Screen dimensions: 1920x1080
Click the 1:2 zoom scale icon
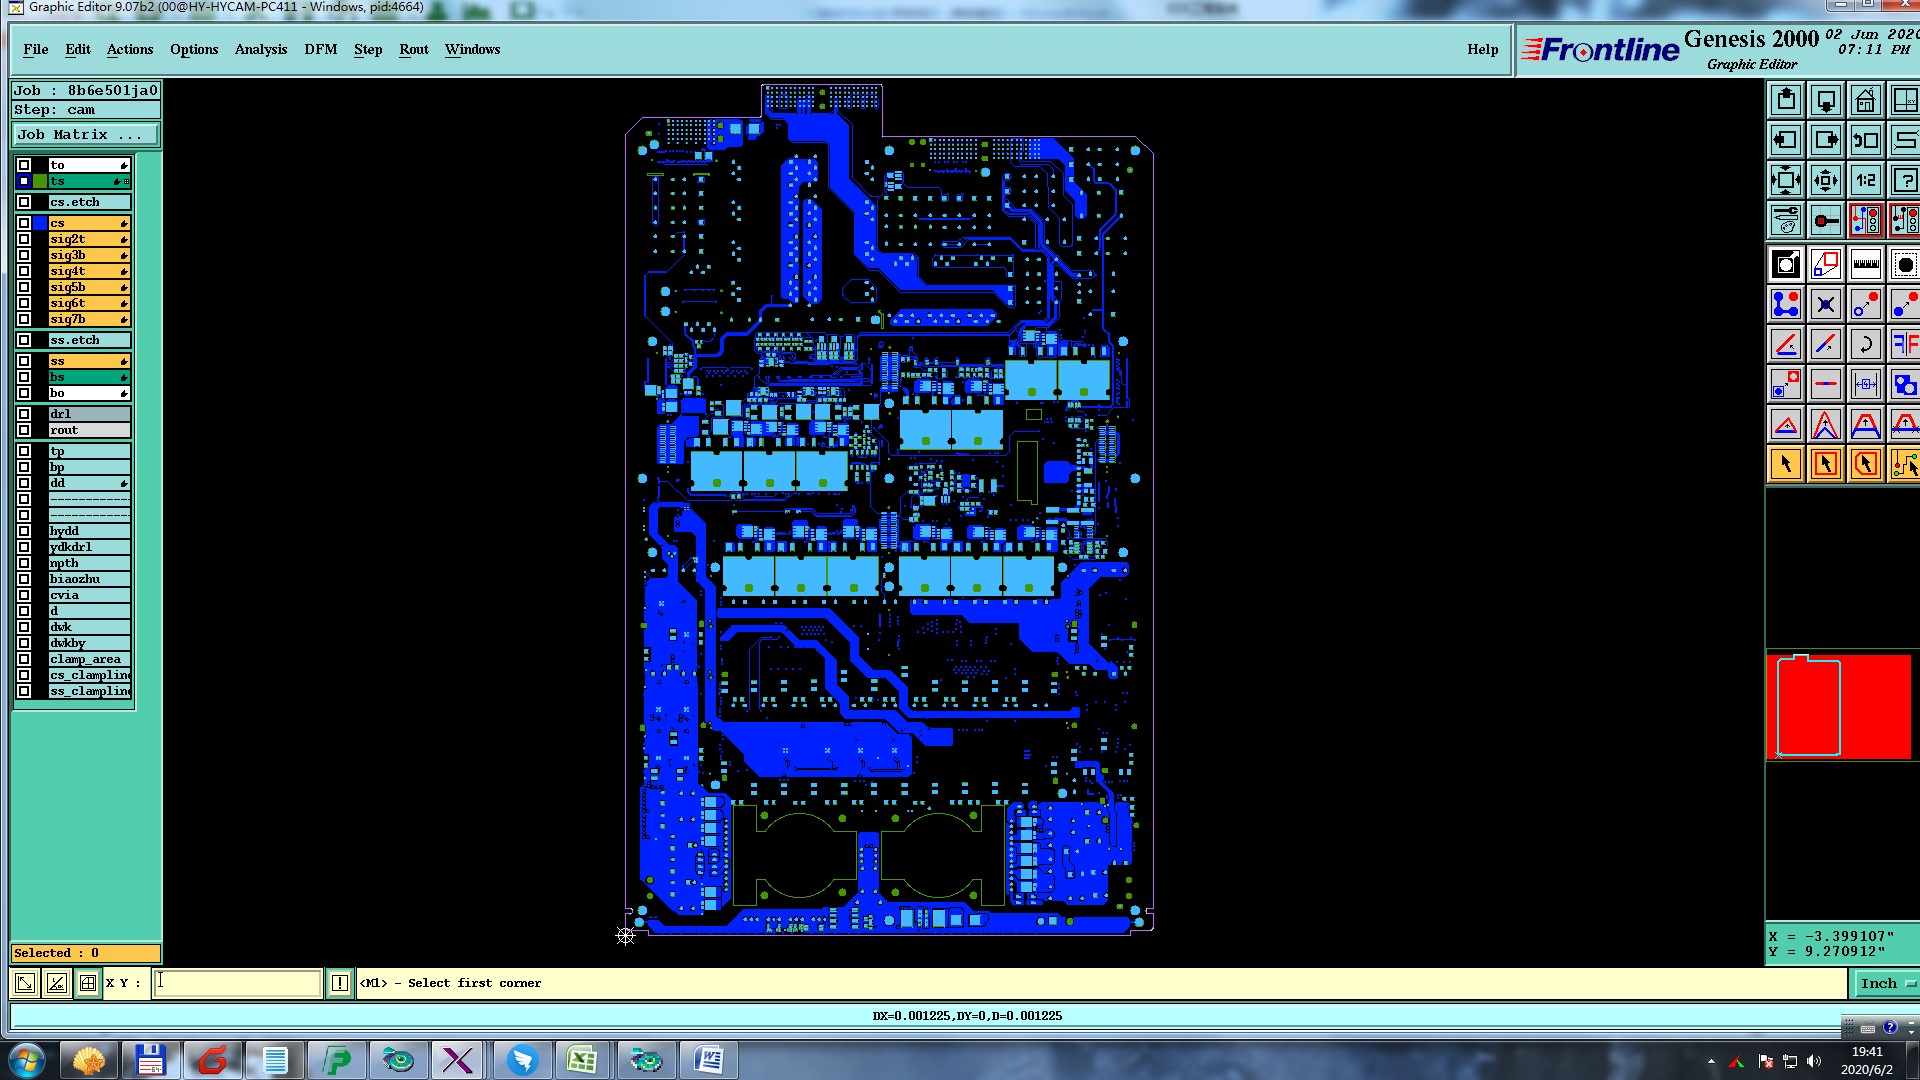pyautogui.click(x=1865, y=181)
